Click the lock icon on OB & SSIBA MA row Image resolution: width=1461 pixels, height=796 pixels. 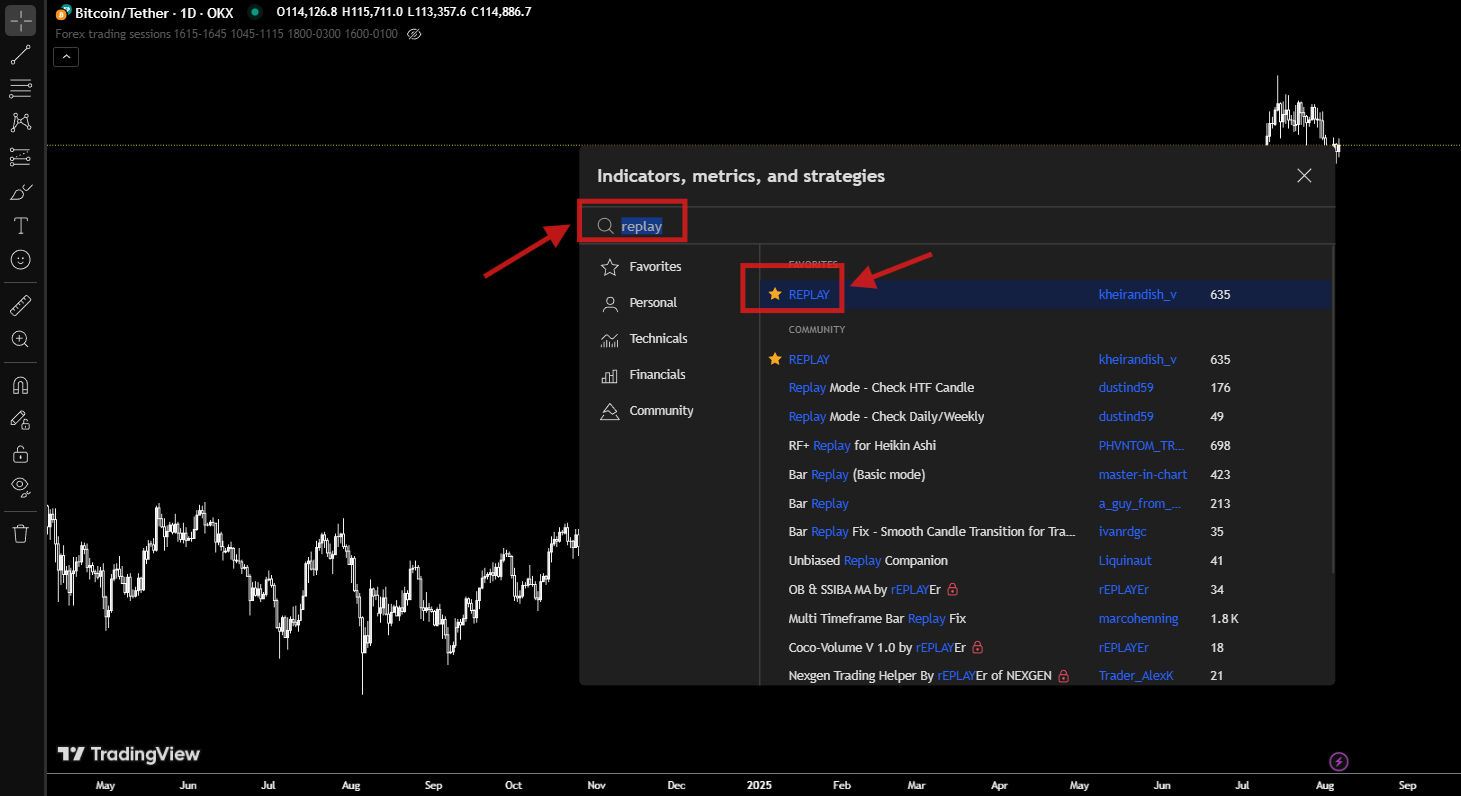953,589
